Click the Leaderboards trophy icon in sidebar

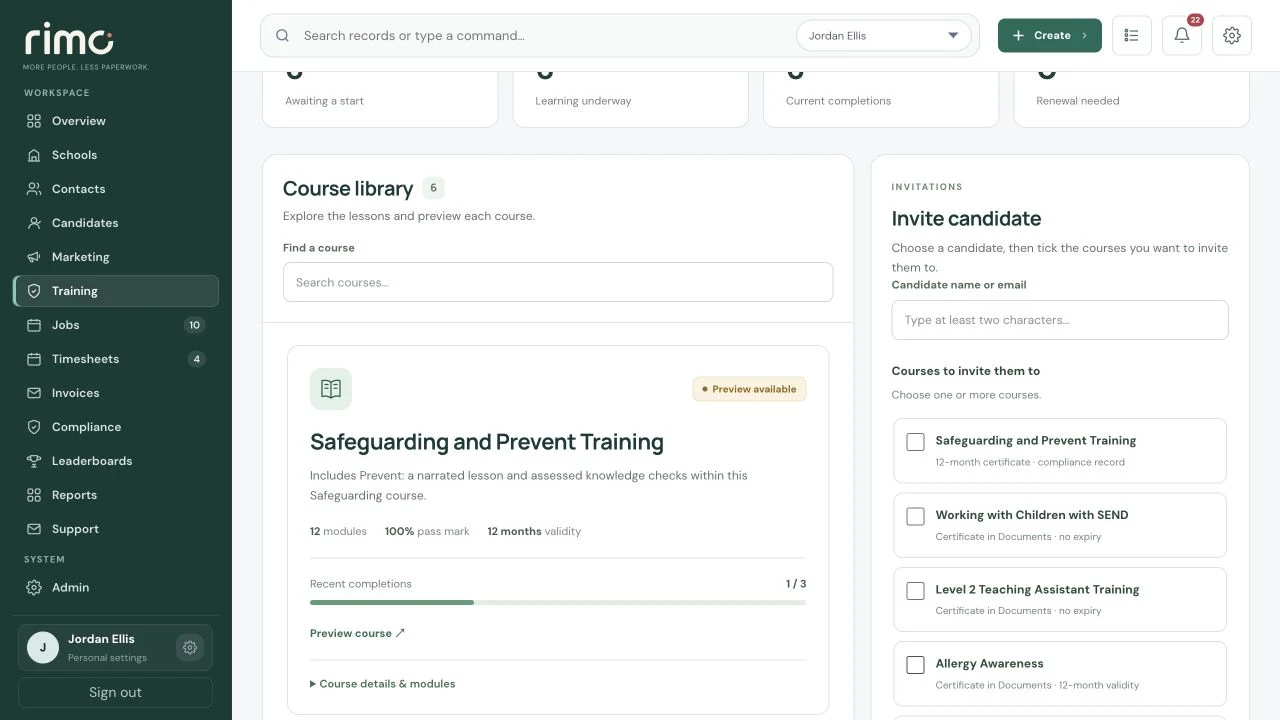point(34,461)
